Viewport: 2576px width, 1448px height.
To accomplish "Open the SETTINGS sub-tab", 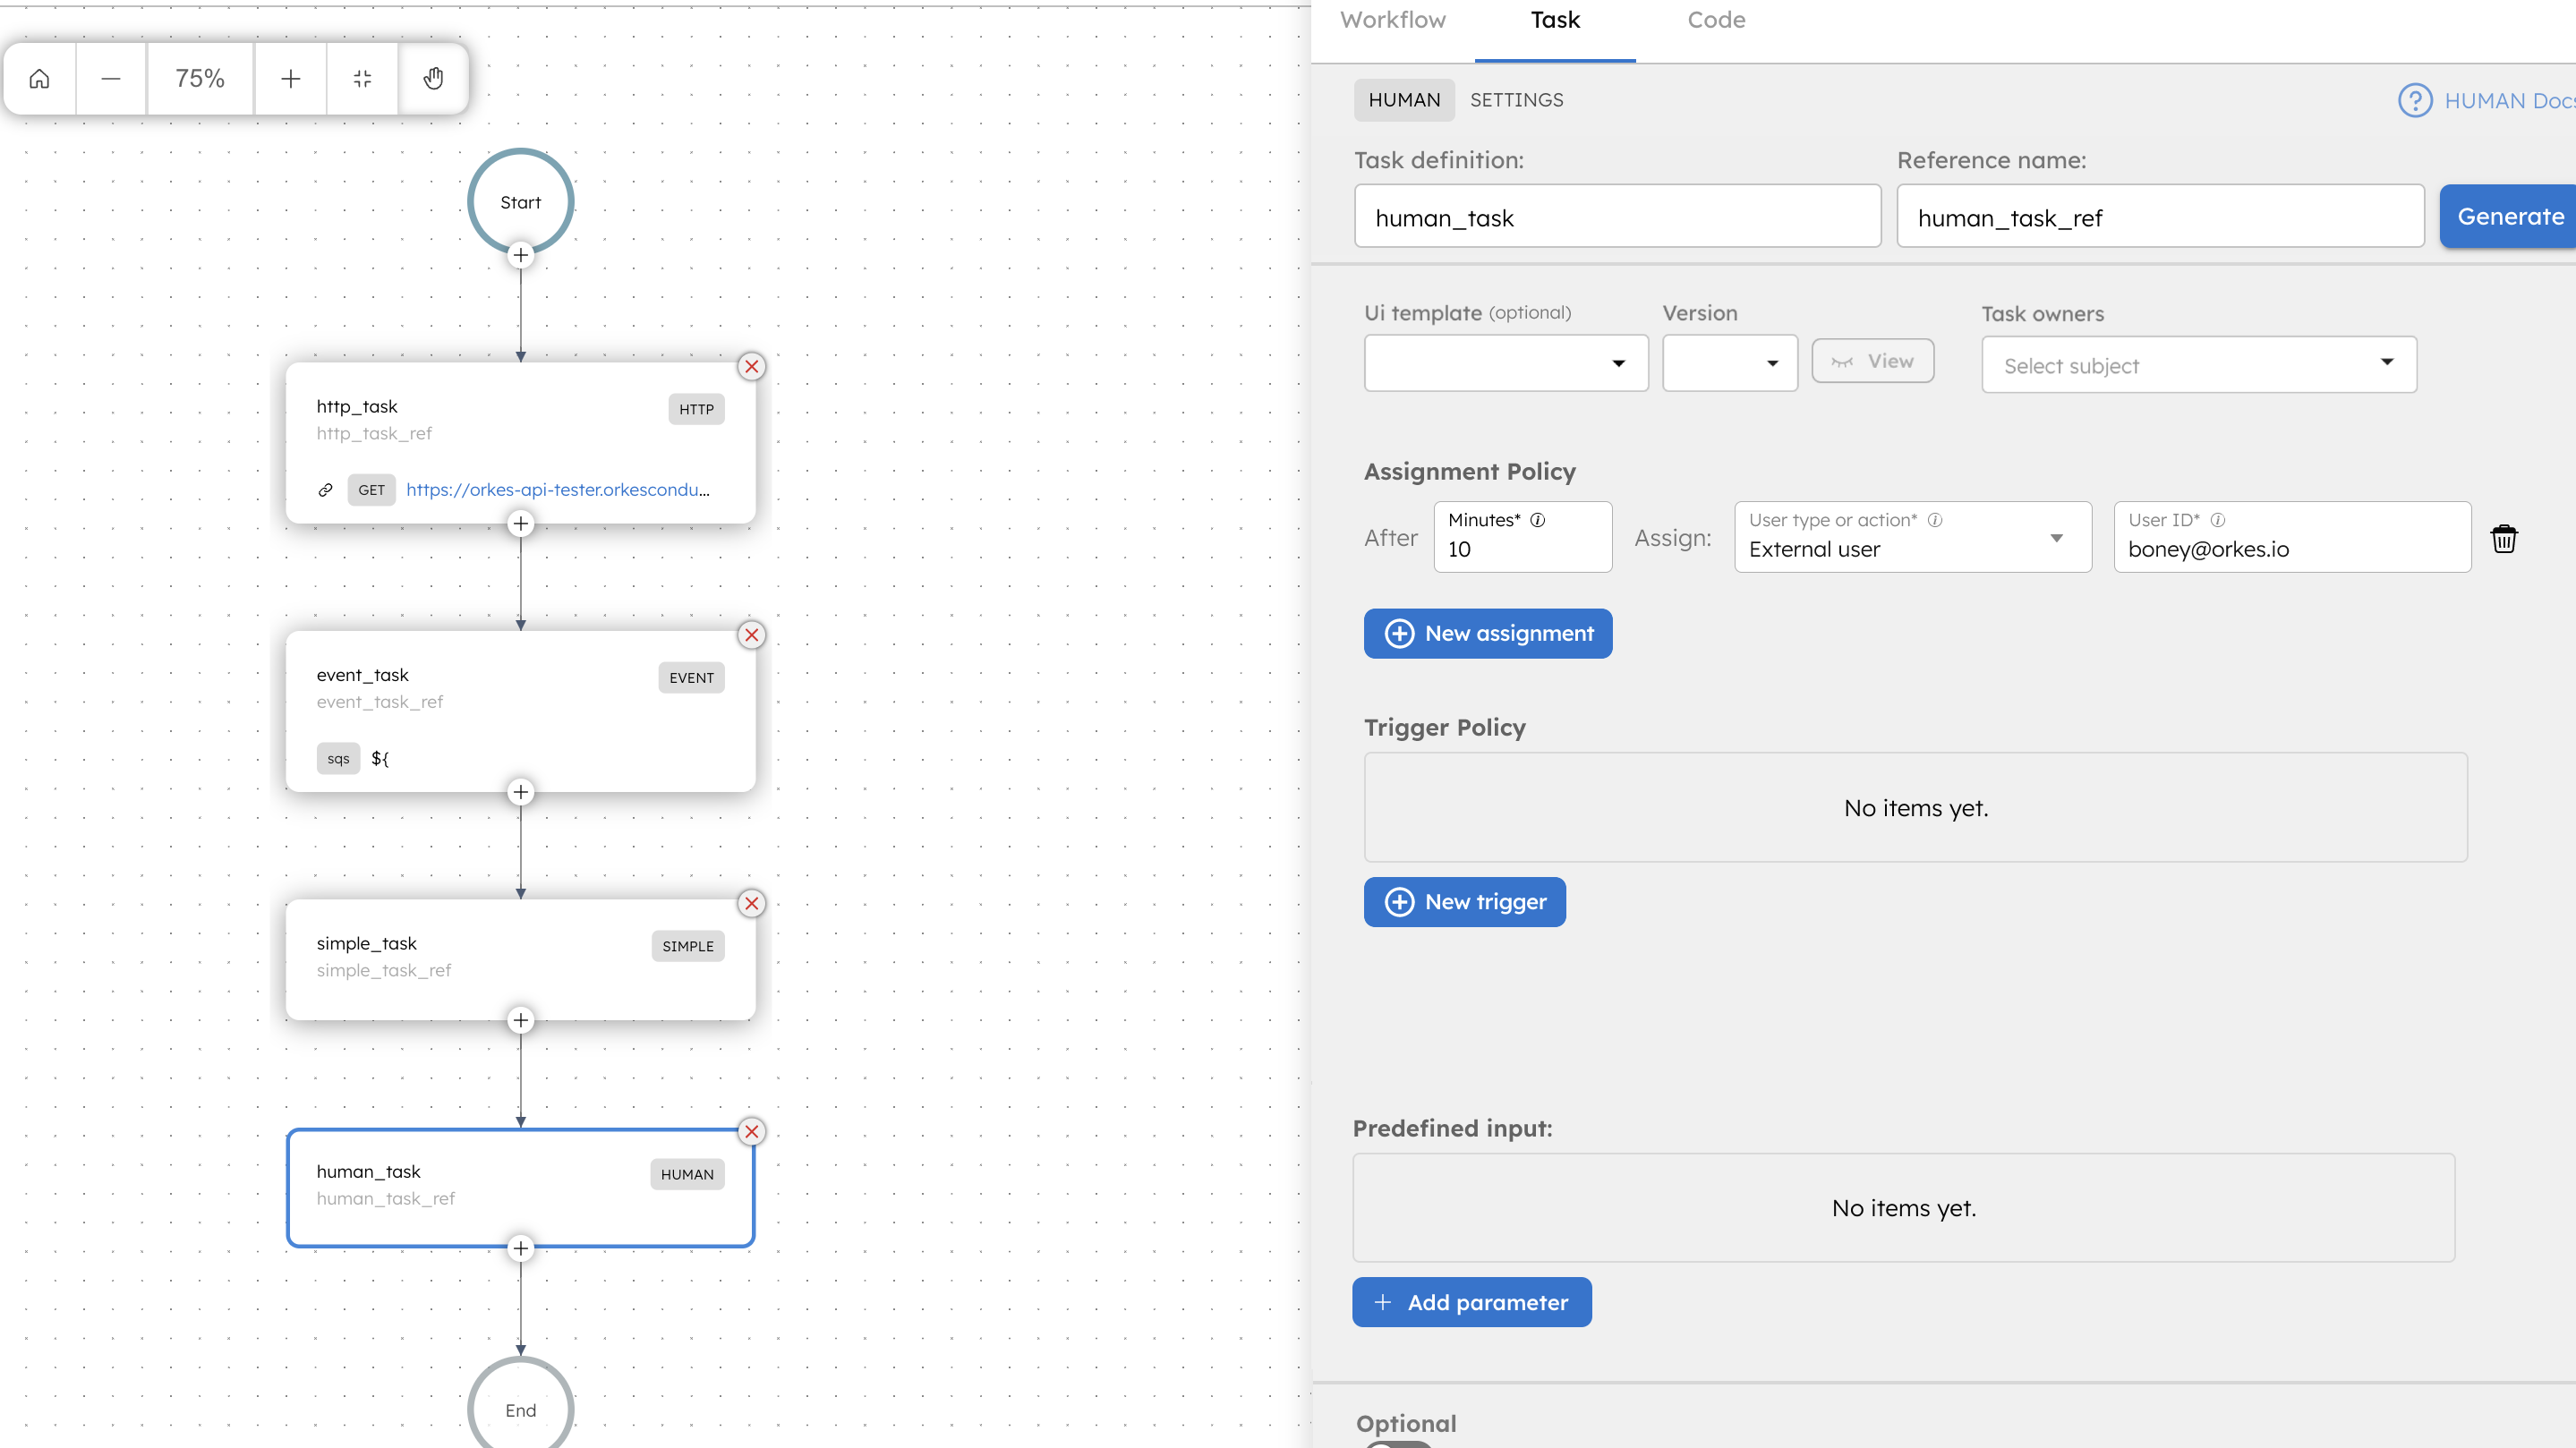I will (1516, 100).
